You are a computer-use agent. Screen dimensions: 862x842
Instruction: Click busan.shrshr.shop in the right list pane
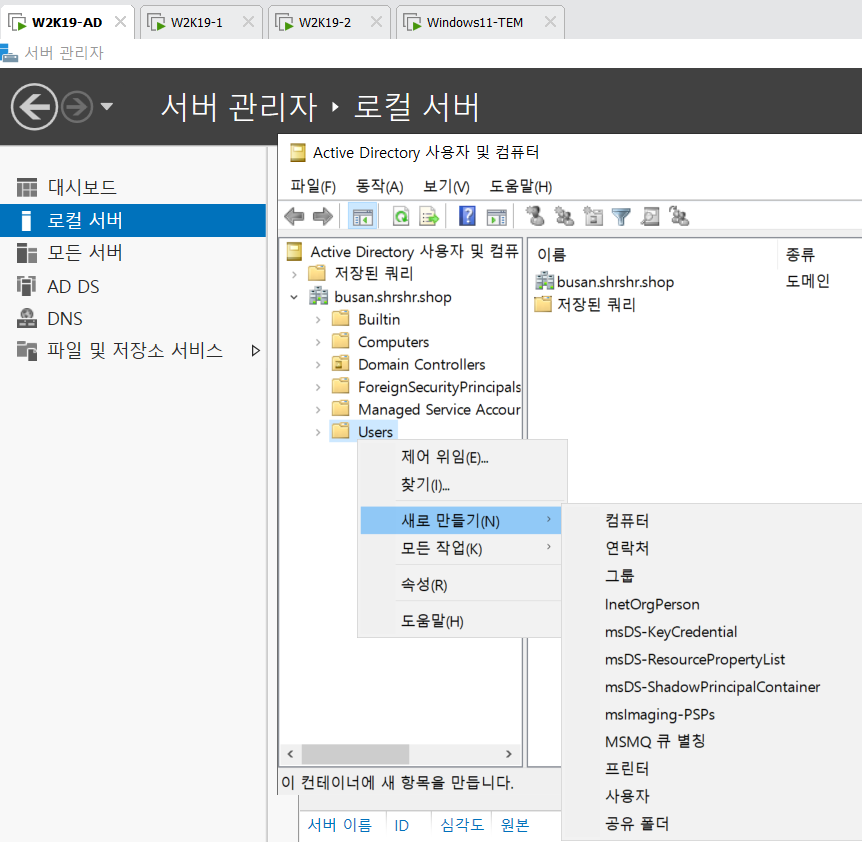[605, 282]
